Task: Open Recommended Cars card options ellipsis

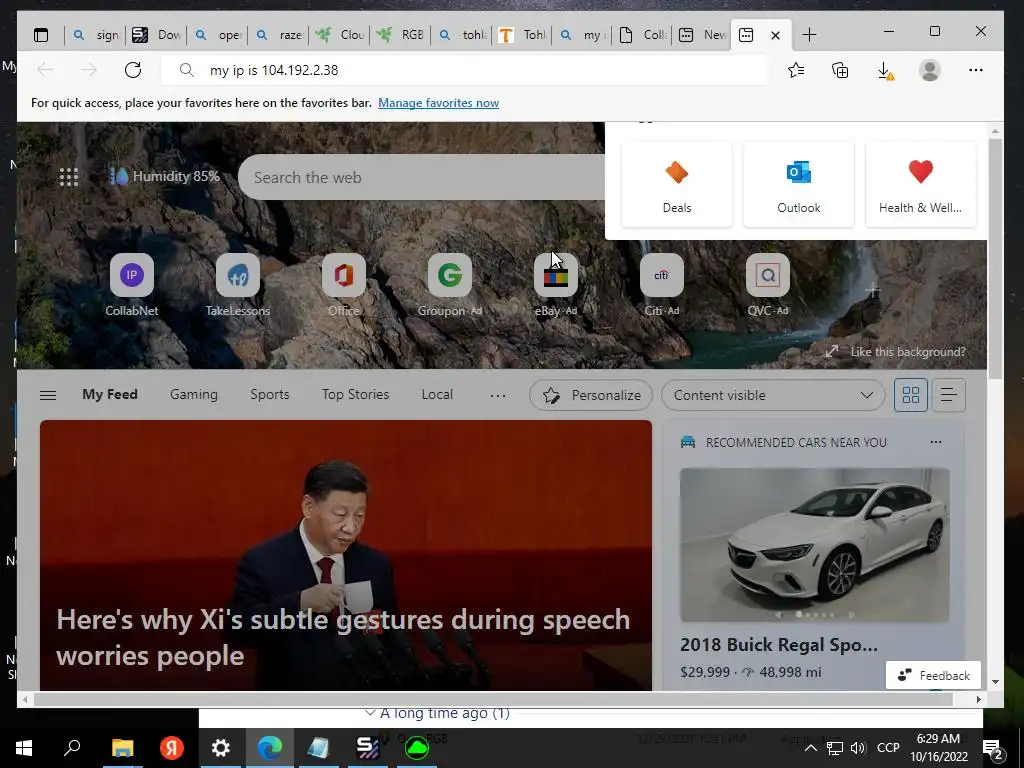Action: pyautogui.click(x=936, y=442)
